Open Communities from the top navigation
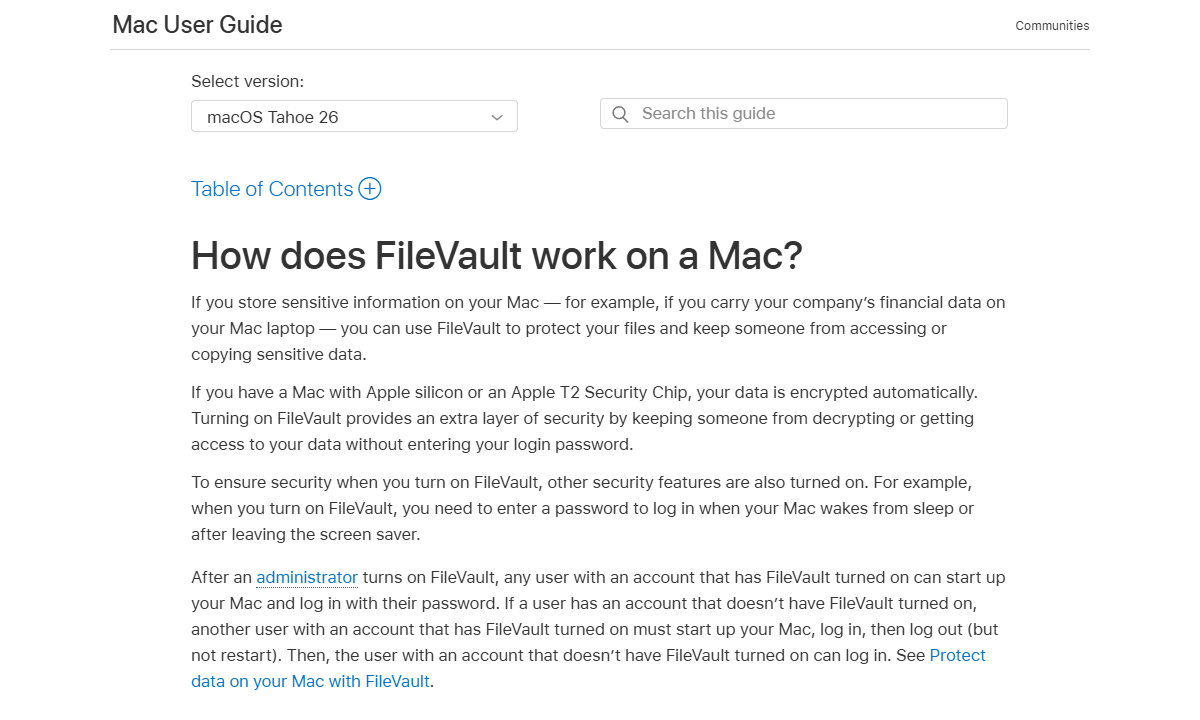This screenshot has height=720, width=1200. pyautogui.click(x=1052, y=25)
